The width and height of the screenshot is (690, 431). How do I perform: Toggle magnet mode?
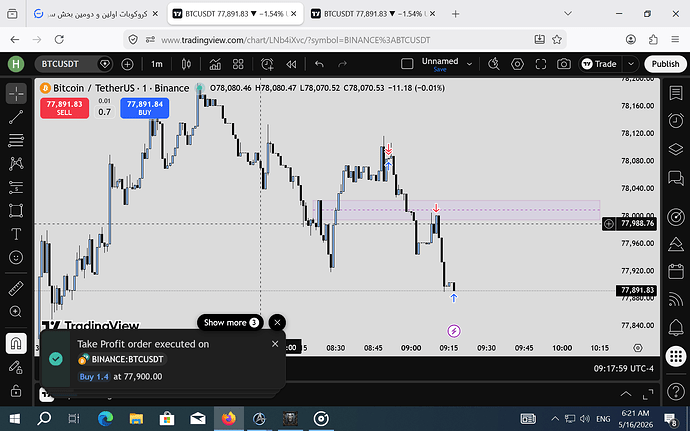[16, 343]
